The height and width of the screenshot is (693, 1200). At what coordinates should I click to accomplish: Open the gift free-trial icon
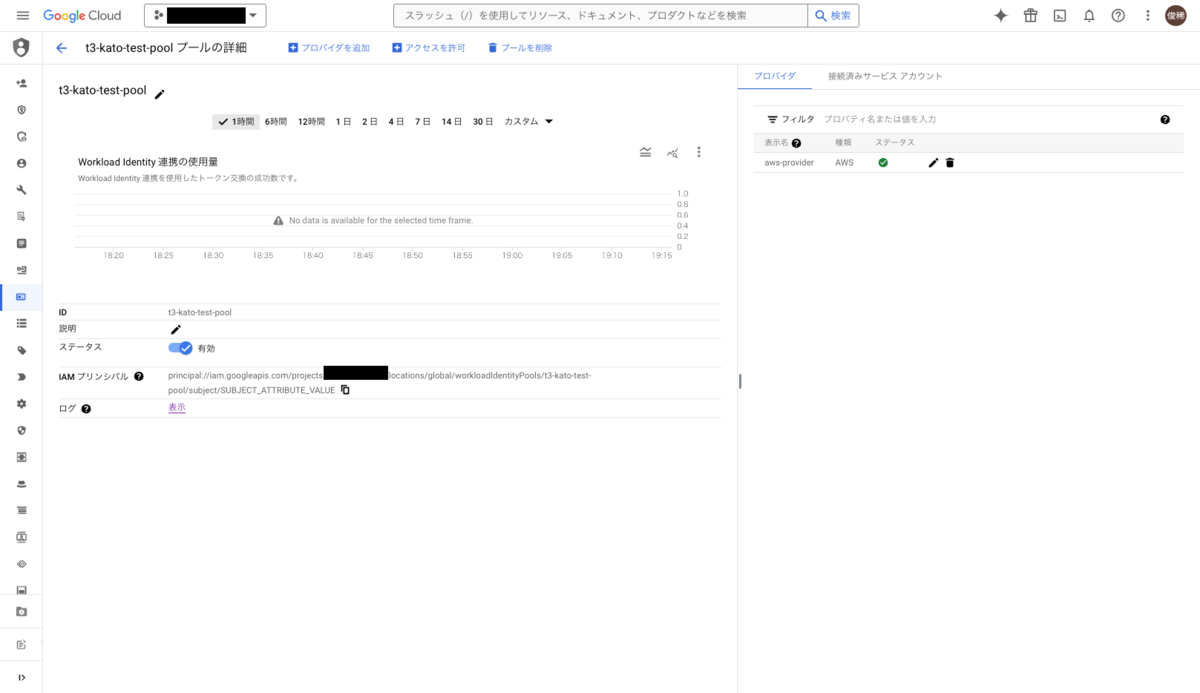coord(1030,16)
